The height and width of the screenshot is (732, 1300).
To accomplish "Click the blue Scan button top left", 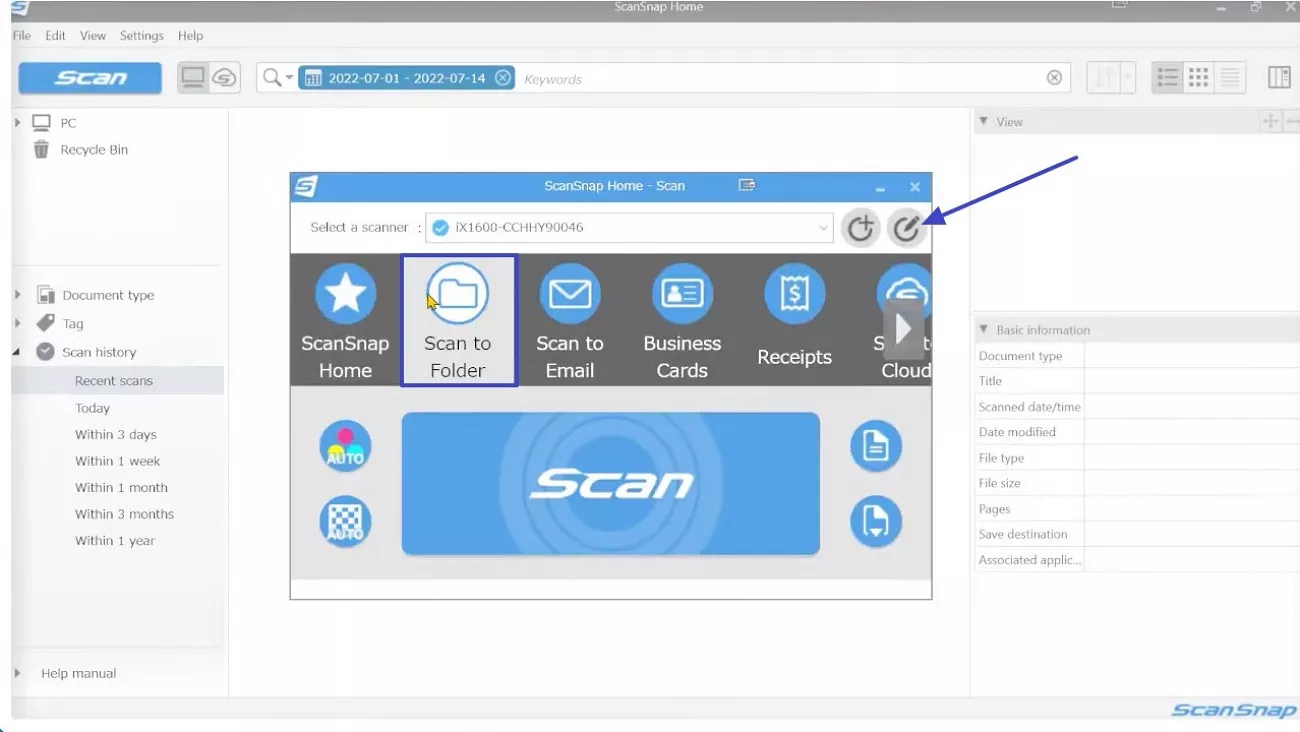I will [89, 77].
